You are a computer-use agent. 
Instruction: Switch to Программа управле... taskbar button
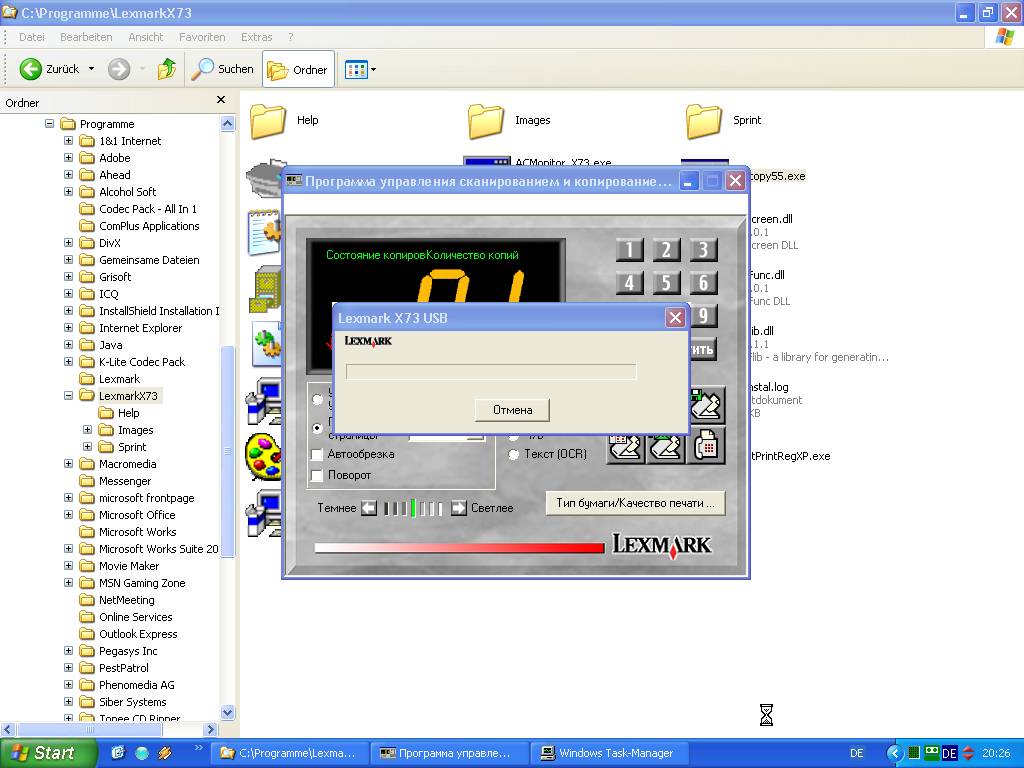coord(448,753)
